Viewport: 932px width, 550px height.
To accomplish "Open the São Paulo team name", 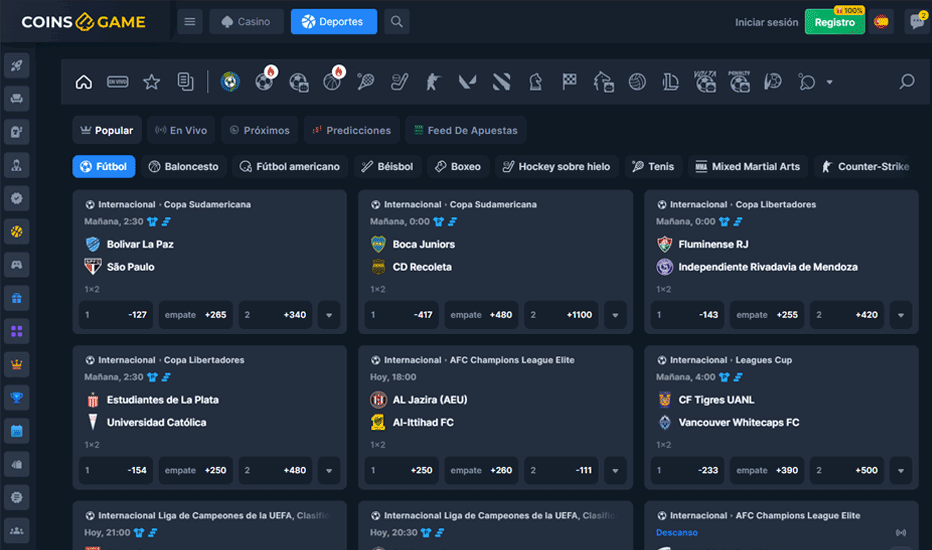I will pyautogui.click(x=131, y=267).
